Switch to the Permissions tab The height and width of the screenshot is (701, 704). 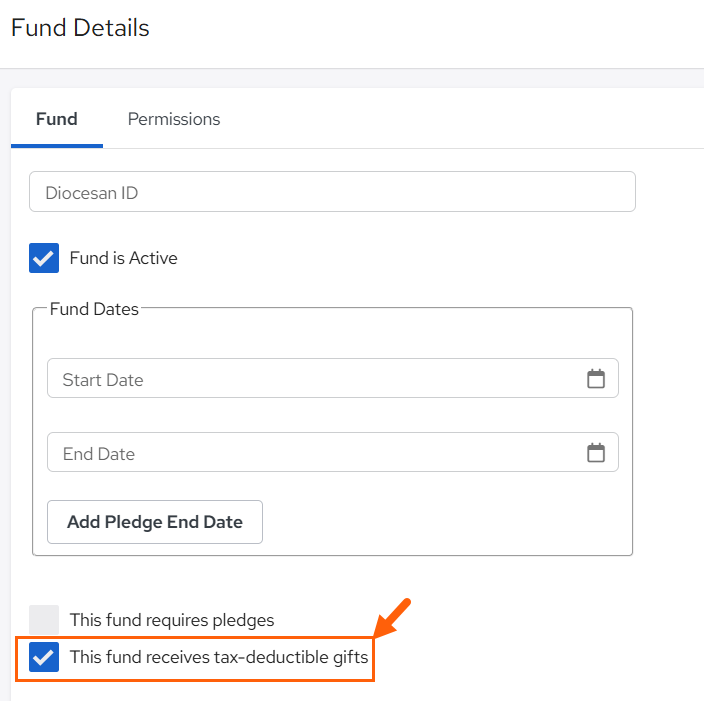[x=174, y=119]
